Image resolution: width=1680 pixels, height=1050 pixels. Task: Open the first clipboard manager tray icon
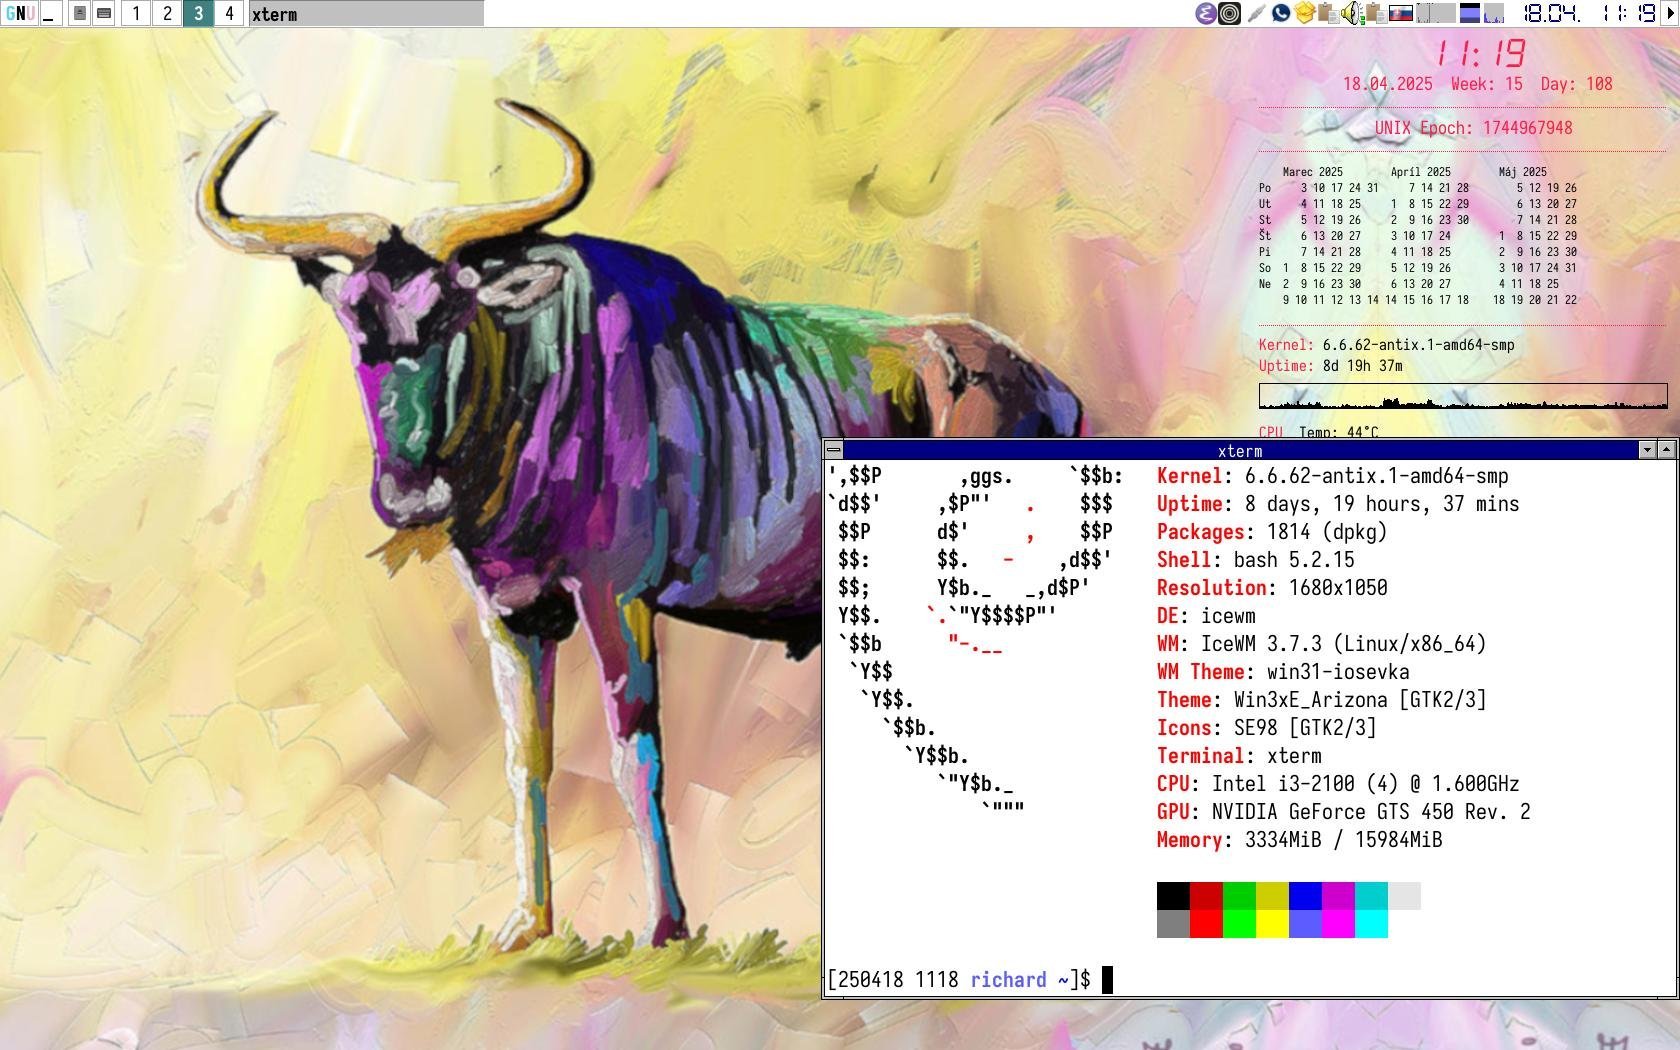pyautogui.click(x=1329, y=13)
